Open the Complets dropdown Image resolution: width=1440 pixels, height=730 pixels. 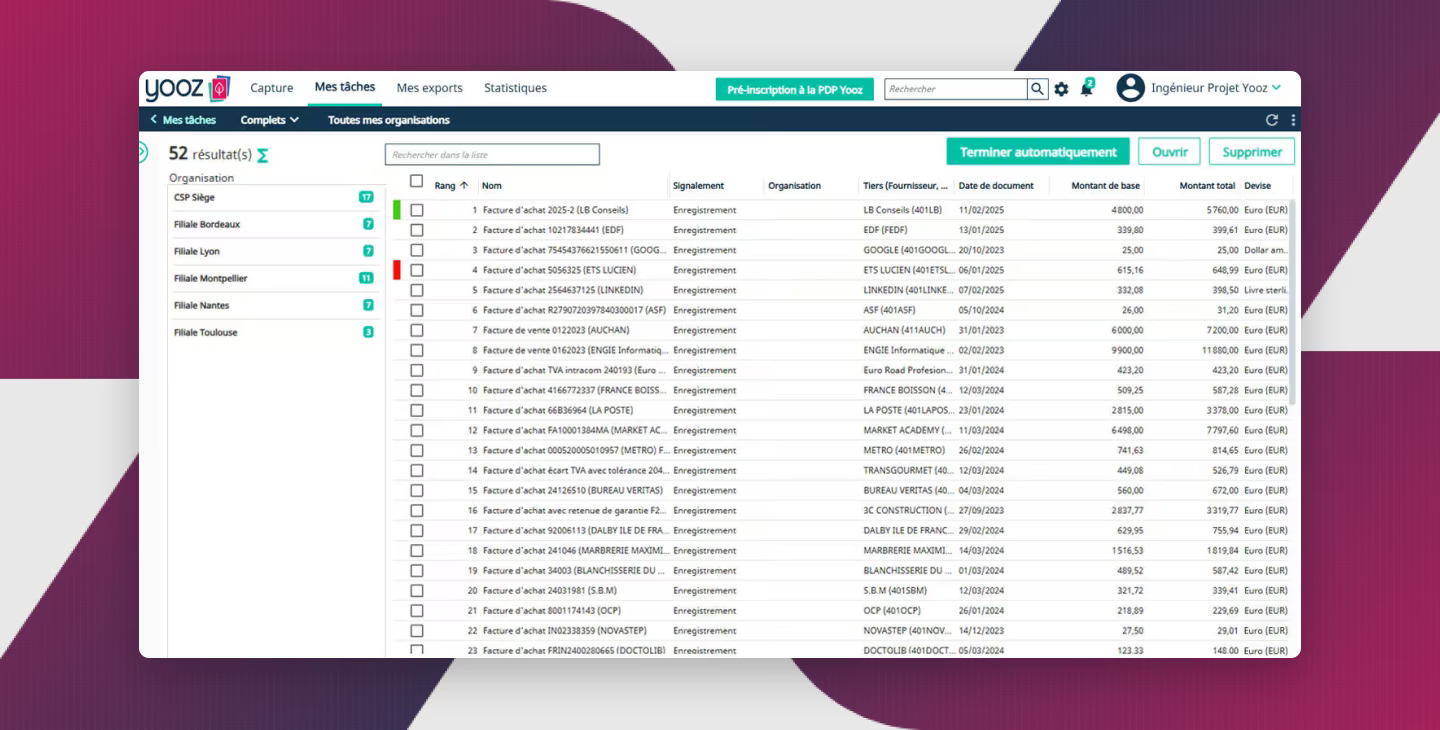(270, 120)
